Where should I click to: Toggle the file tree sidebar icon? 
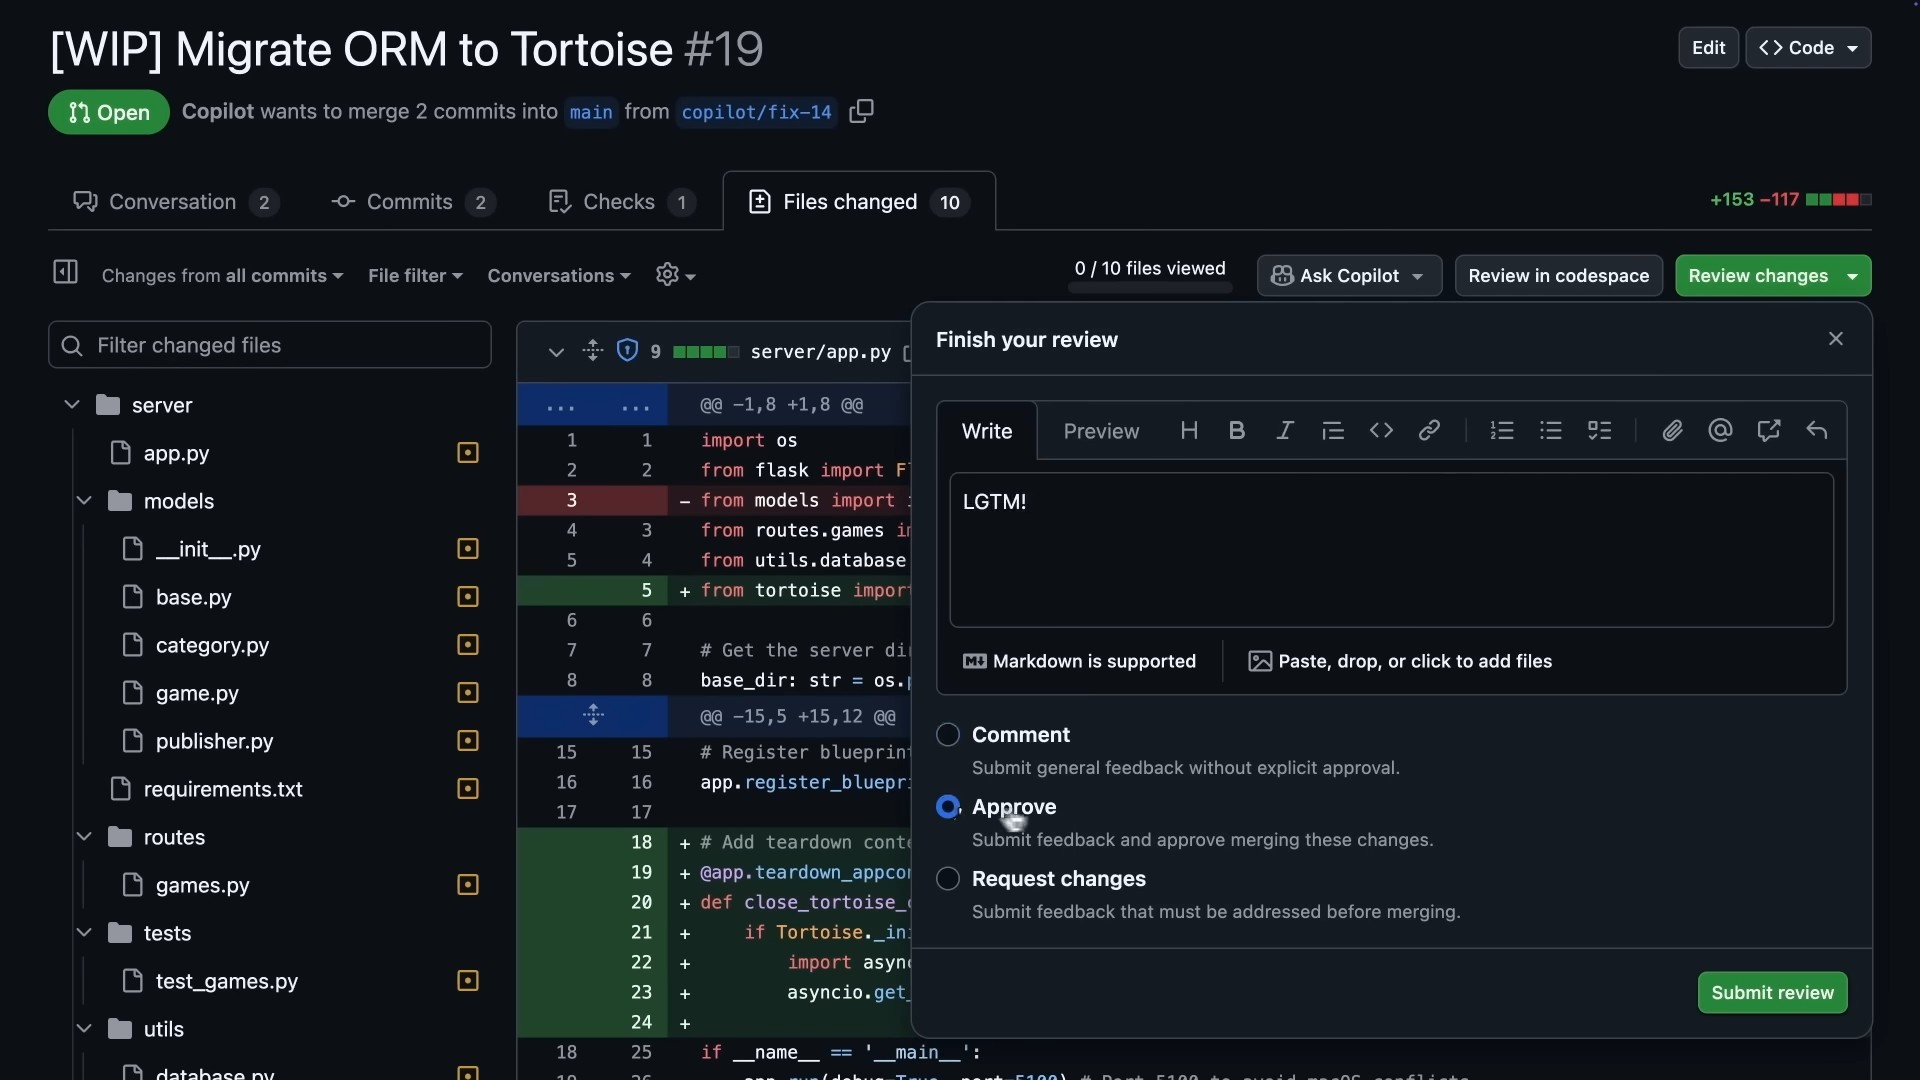click(65, 272)
